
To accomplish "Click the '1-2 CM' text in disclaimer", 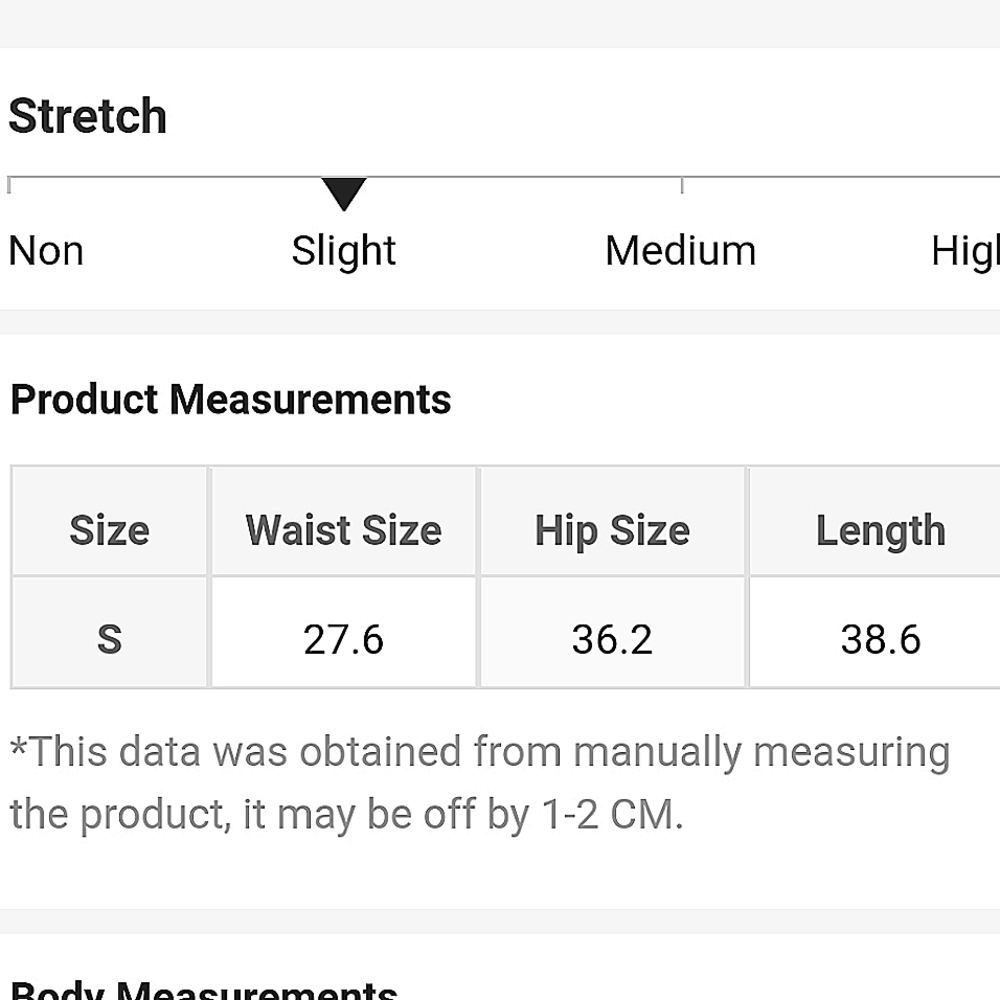I will pos(612,814).
